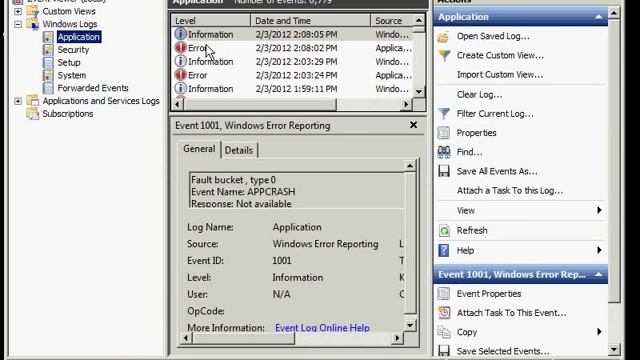
Task: Click Applications and Services Logs folder icon
Action: click(x=33, y=100)
